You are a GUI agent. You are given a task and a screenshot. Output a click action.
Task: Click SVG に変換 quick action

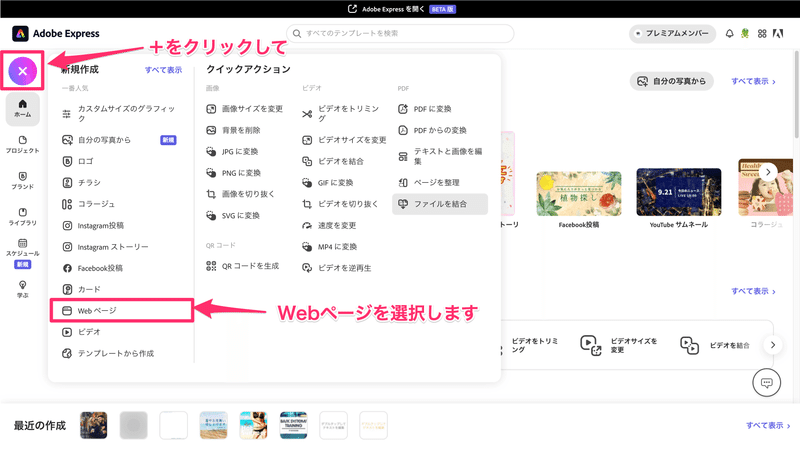click(233, 215)
